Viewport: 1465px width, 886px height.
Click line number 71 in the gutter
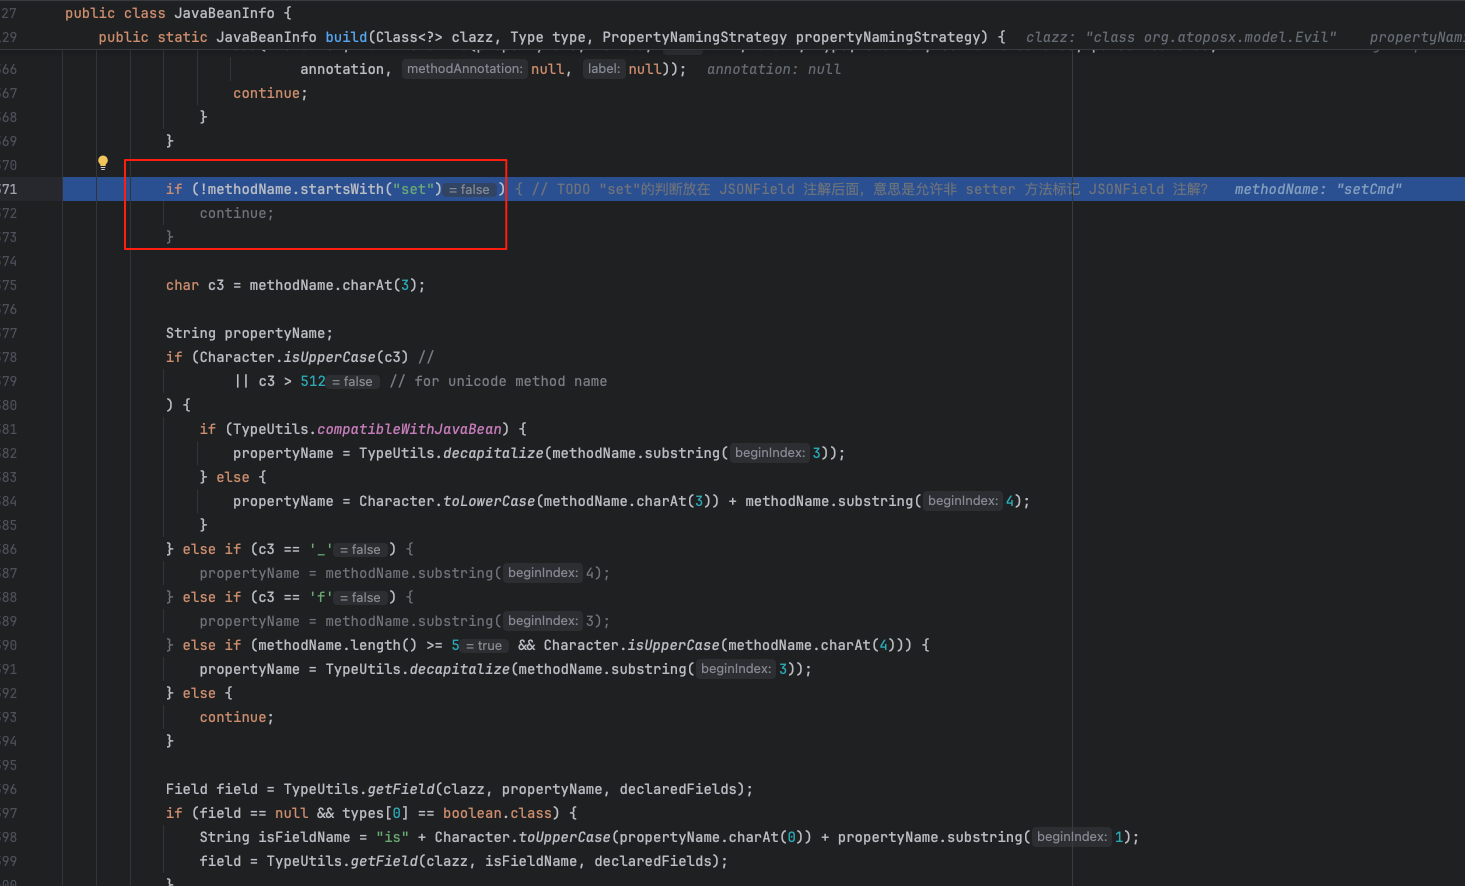[9, 189]
